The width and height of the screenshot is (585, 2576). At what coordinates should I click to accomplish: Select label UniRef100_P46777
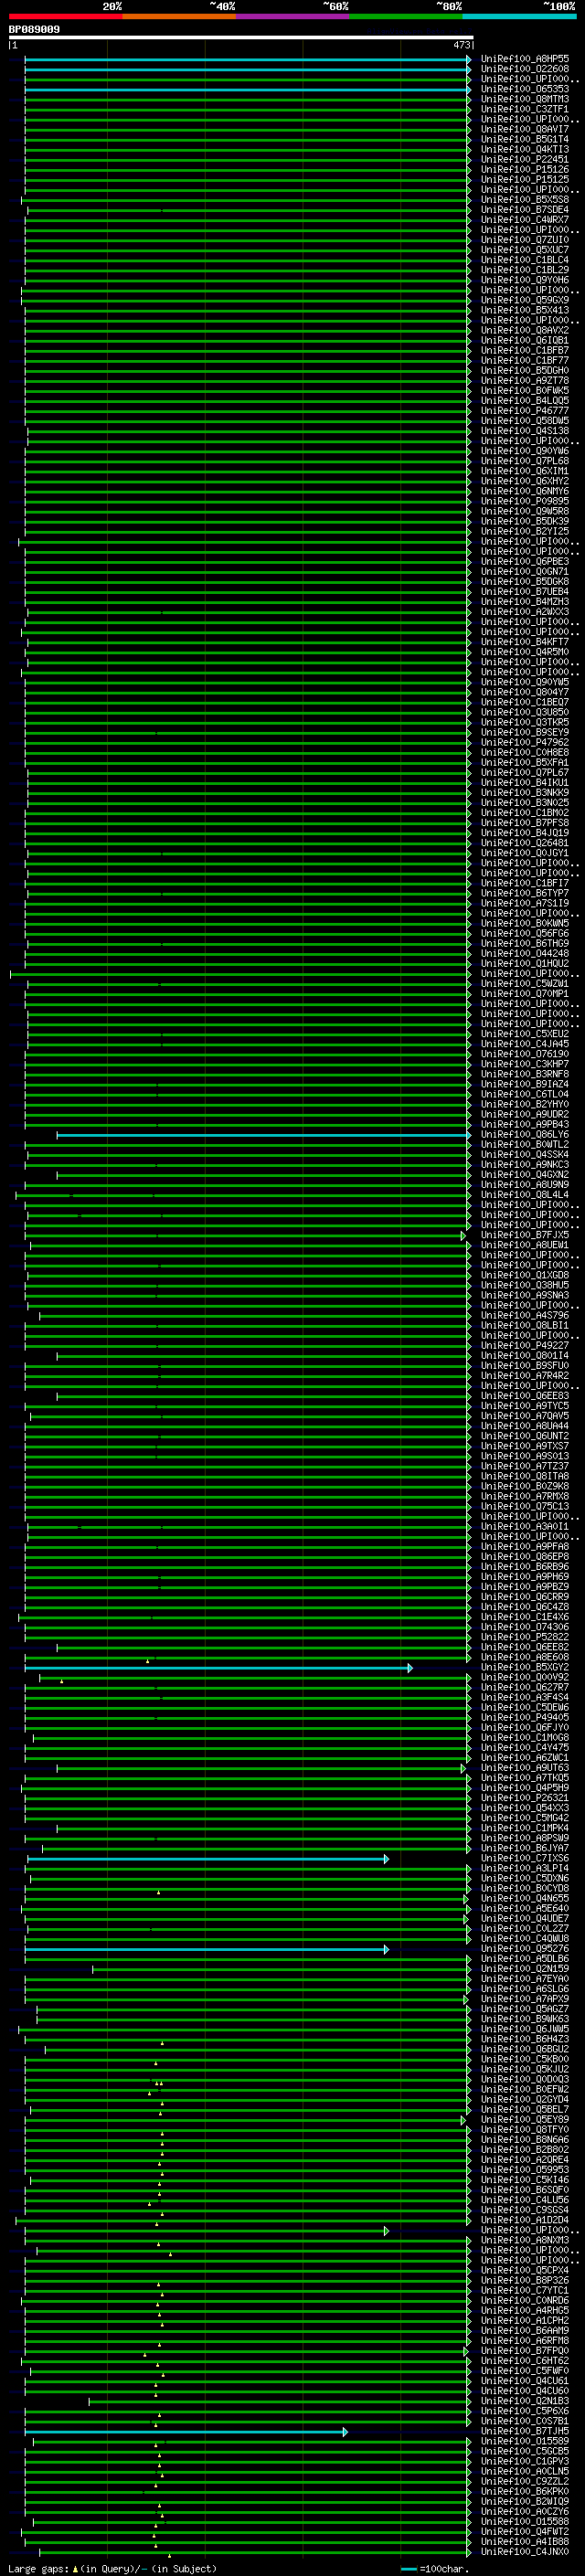525,410
